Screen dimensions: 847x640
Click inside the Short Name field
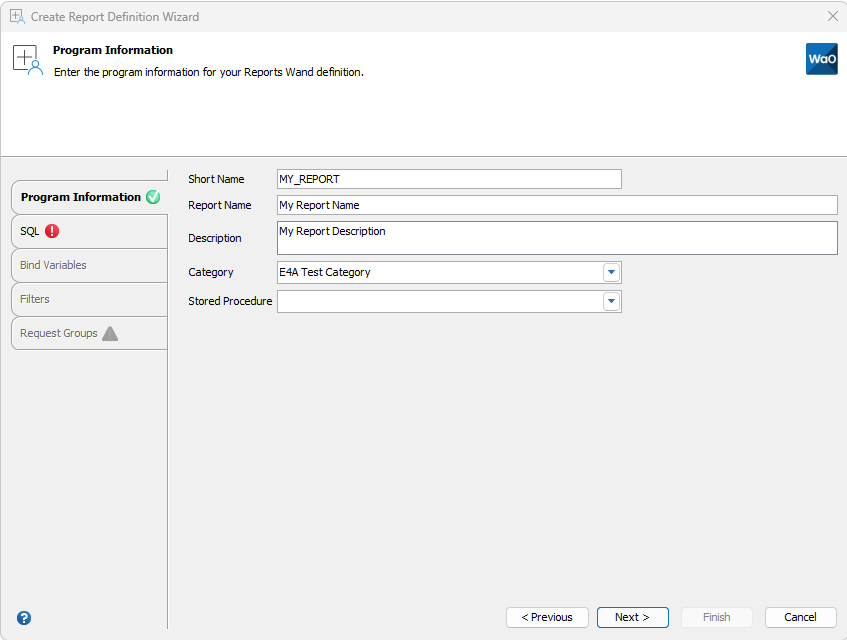448,179
